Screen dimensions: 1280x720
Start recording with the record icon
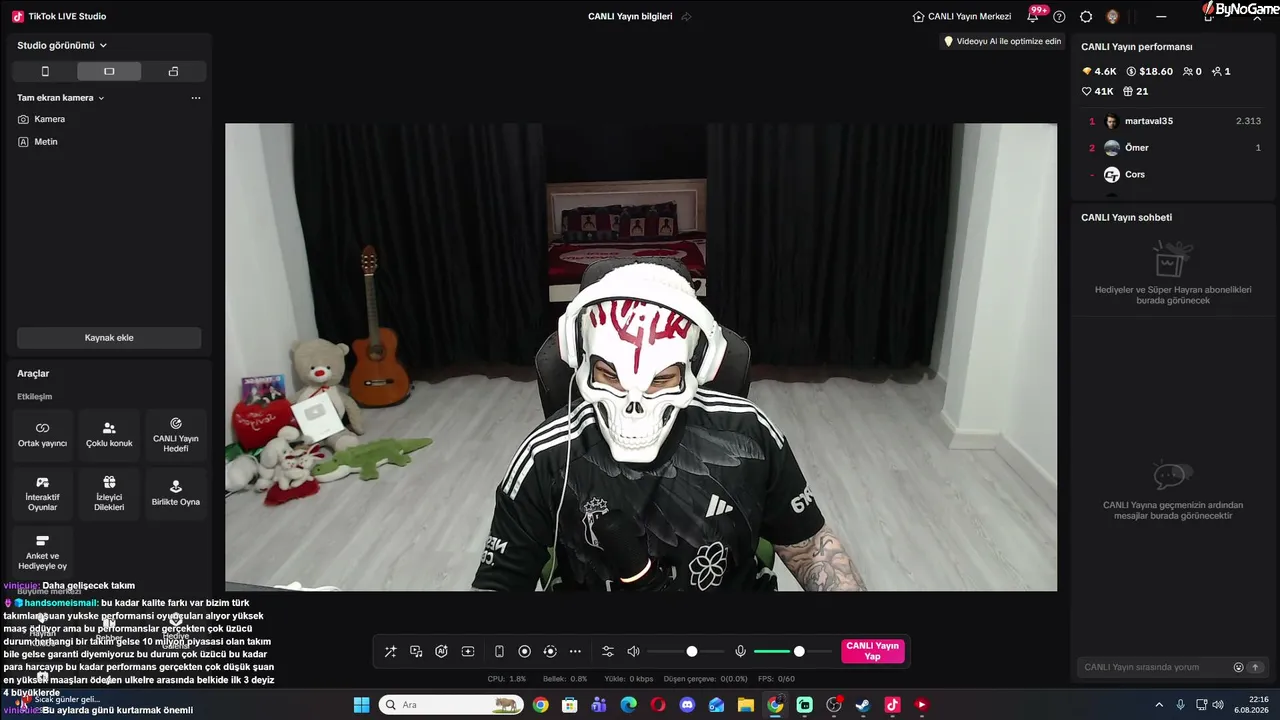(x=524, y=652)
